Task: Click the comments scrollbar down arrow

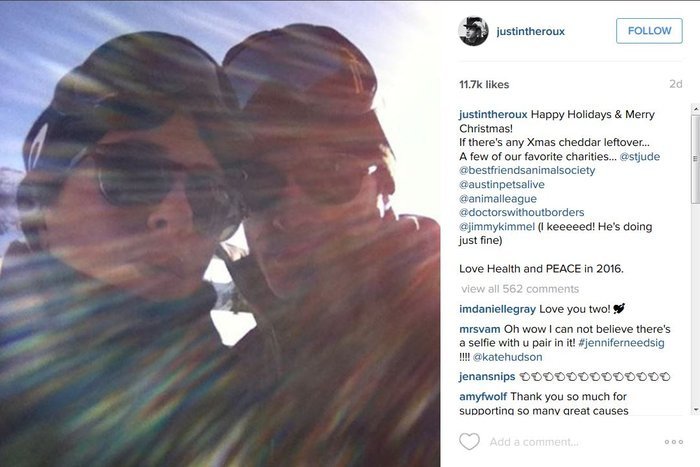Action: [x=696, y=409]
